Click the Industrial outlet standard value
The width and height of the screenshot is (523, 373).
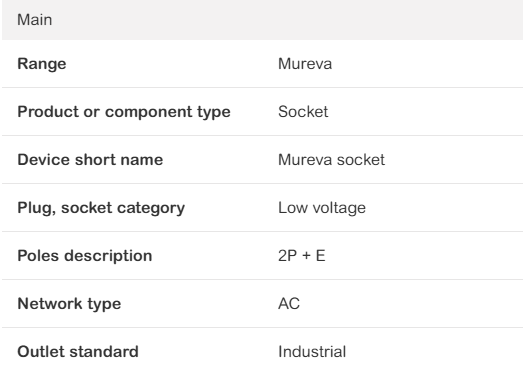coord(312,352)
